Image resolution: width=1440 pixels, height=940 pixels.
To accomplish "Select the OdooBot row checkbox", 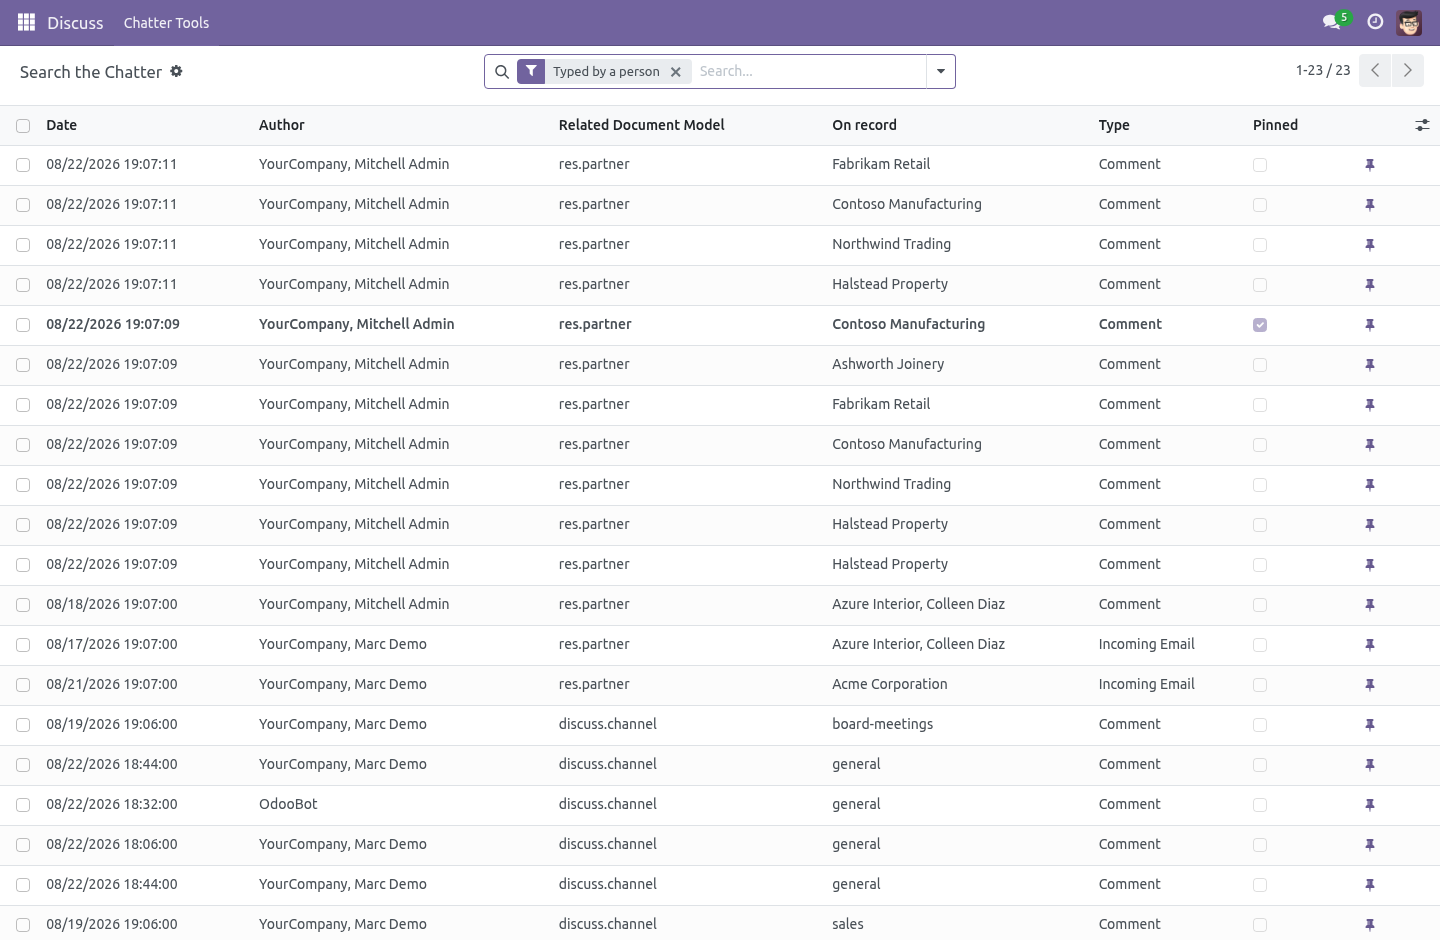I will [x=23, y=805].
